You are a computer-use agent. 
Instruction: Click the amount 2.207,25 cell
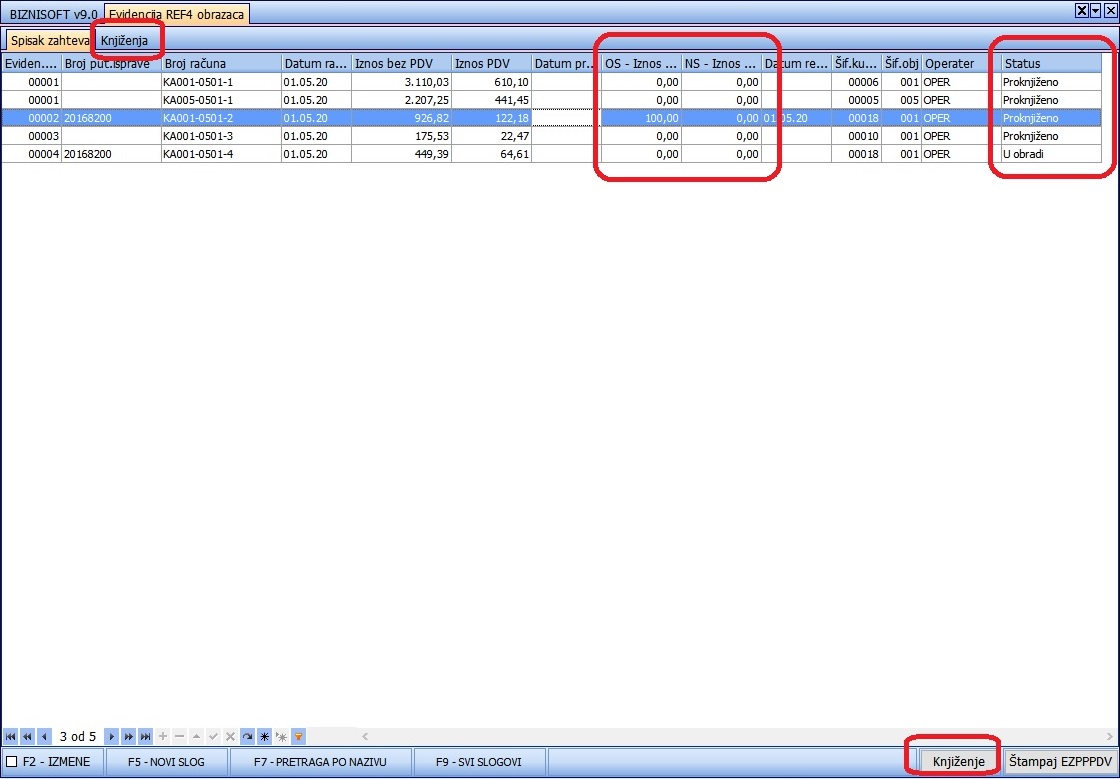tap(401, 100)
